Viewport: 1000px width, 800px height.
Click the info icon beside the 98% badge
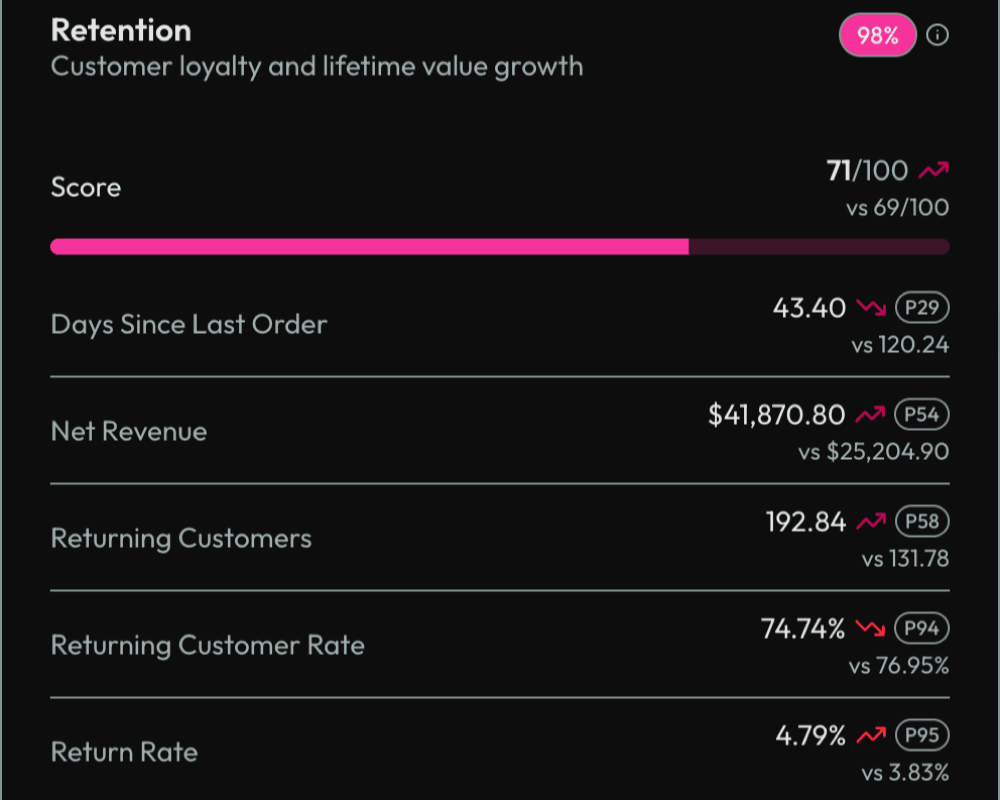coord(938,33)
